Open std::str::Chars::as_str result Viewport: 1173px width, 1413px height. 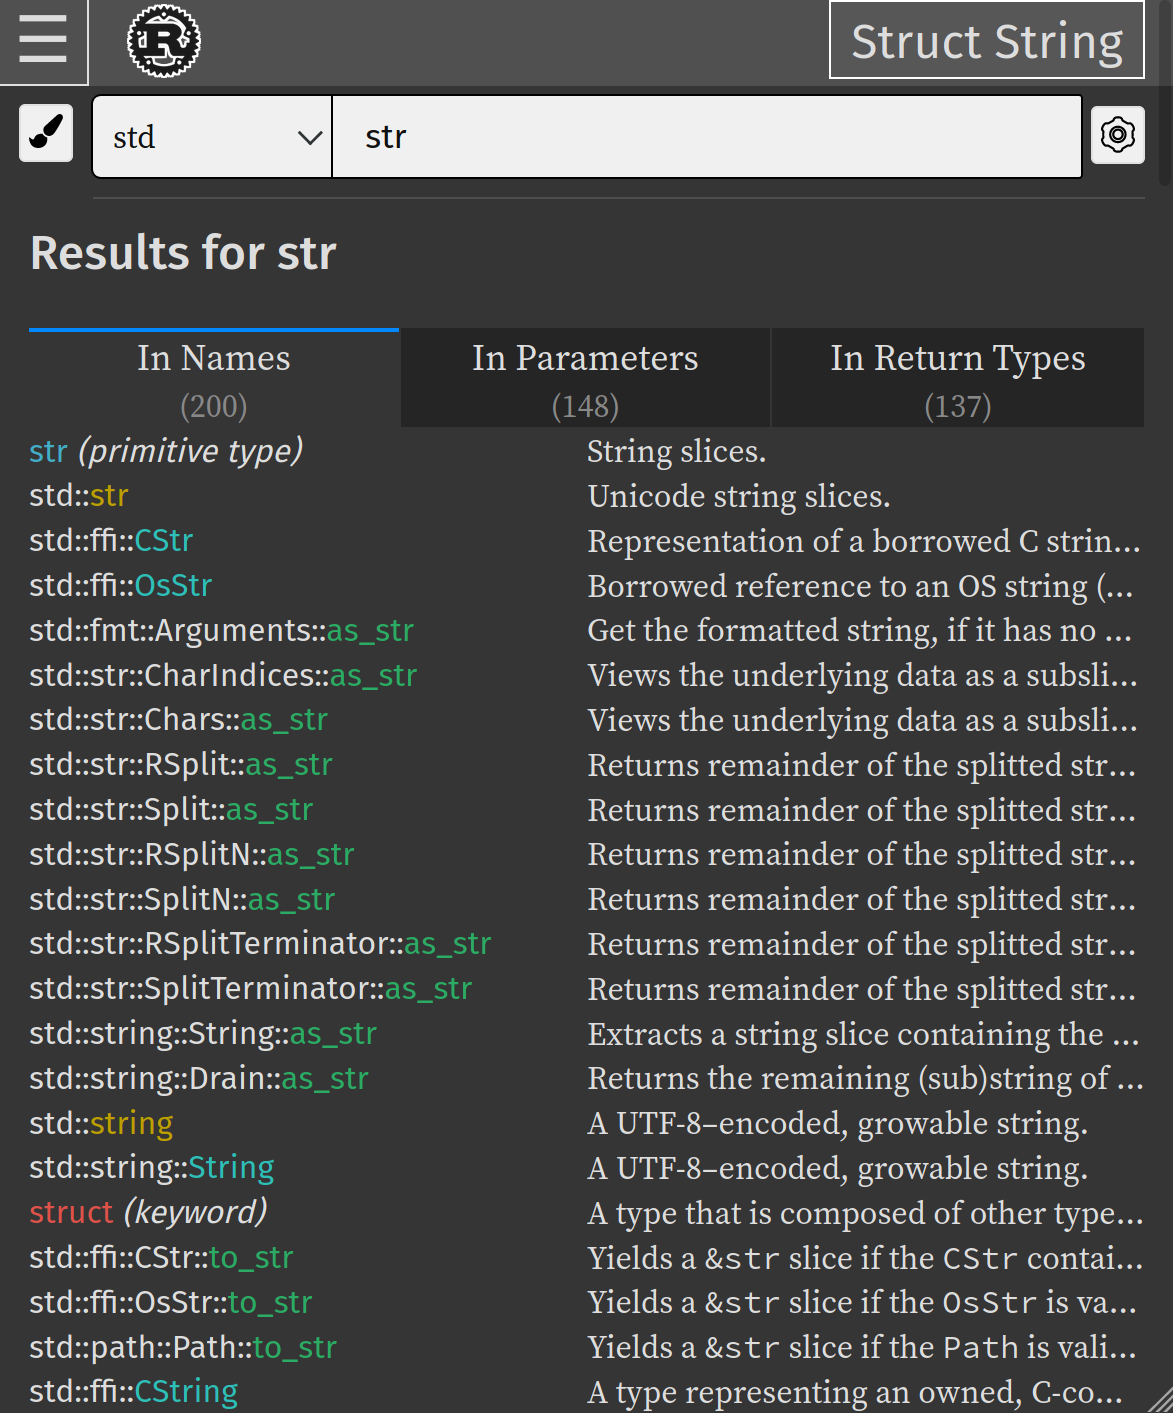point(179,720)
